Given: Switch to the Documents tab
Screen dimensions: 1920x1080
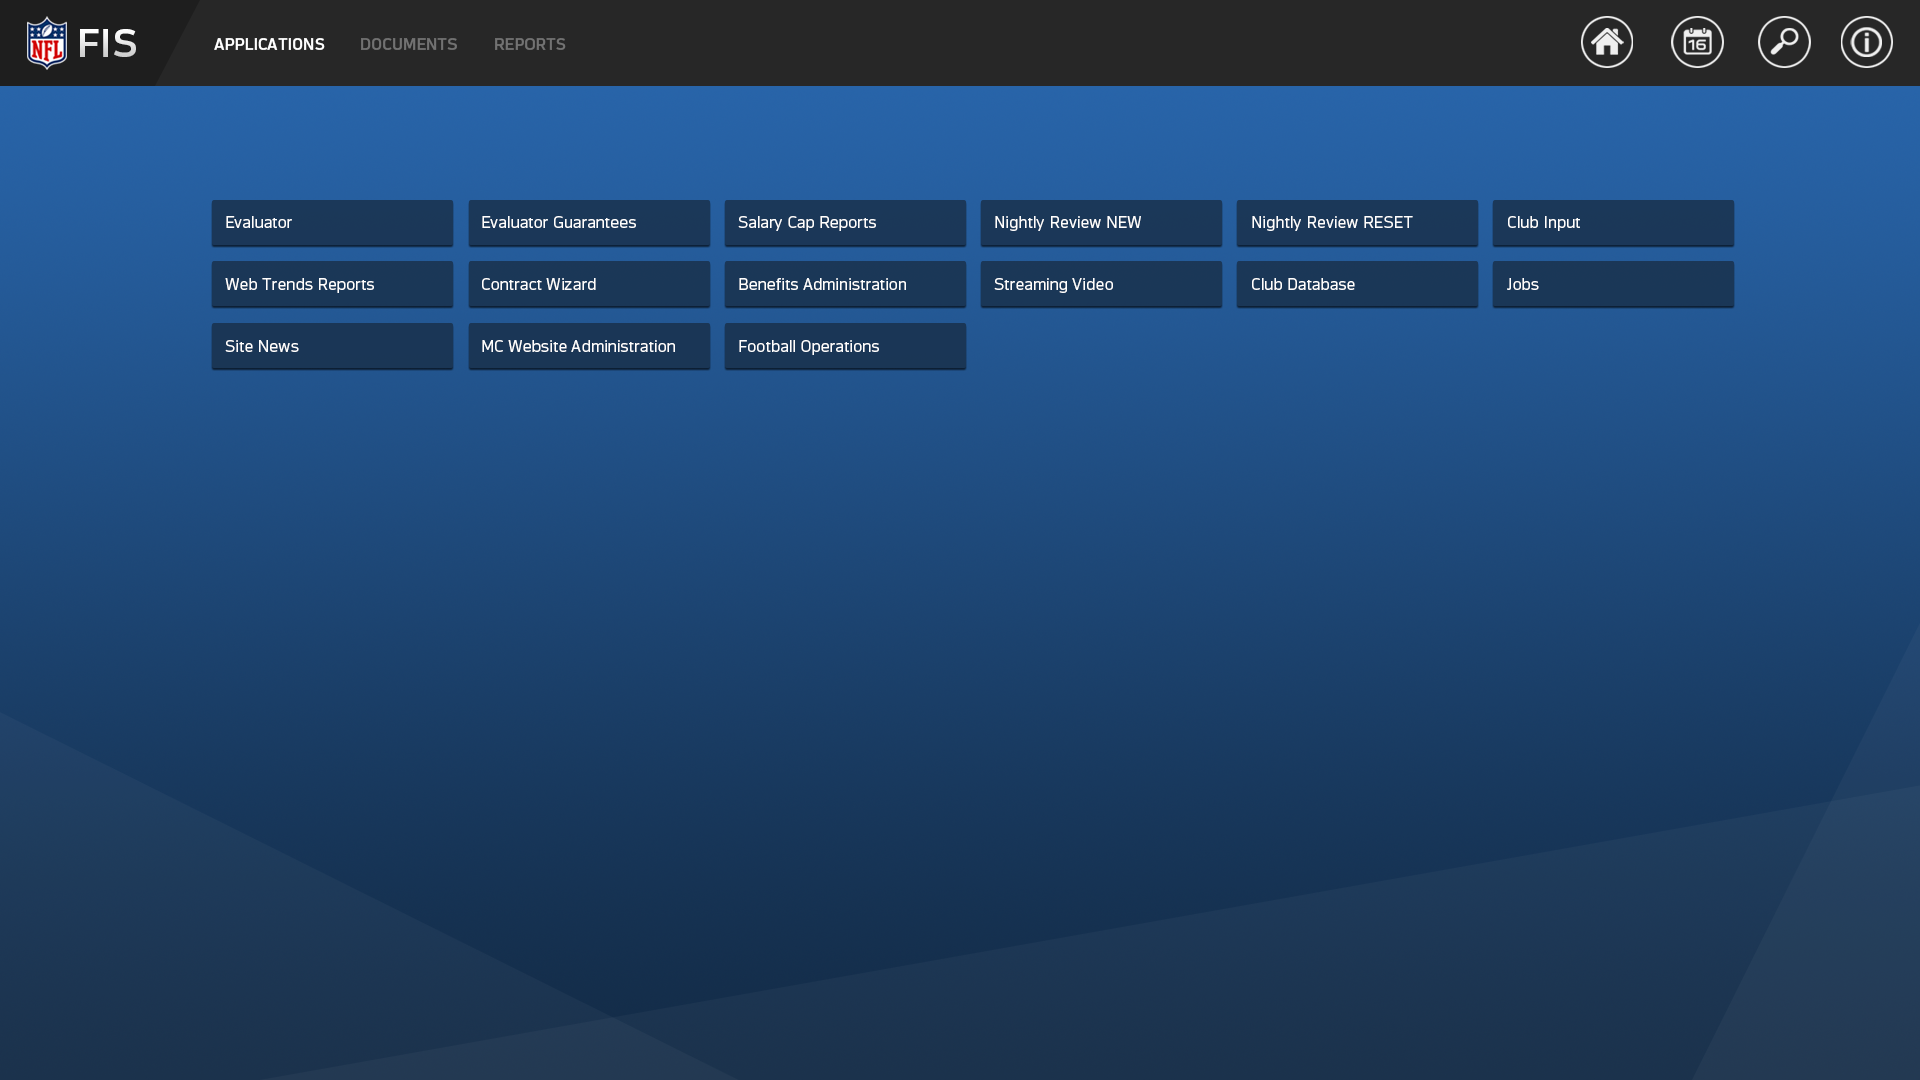Looking at the screenshot, I should (408, 44).
